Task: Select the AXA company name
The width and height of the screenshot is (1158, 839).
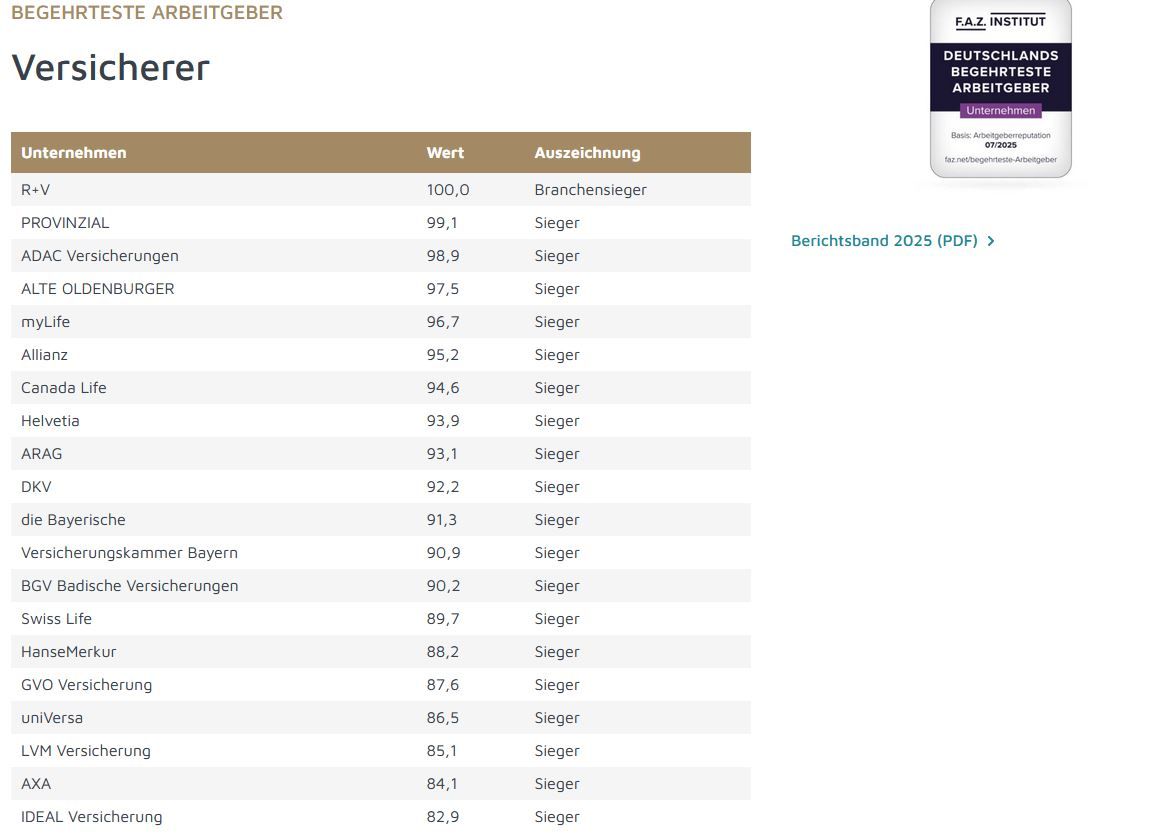Action: (36, 784)
